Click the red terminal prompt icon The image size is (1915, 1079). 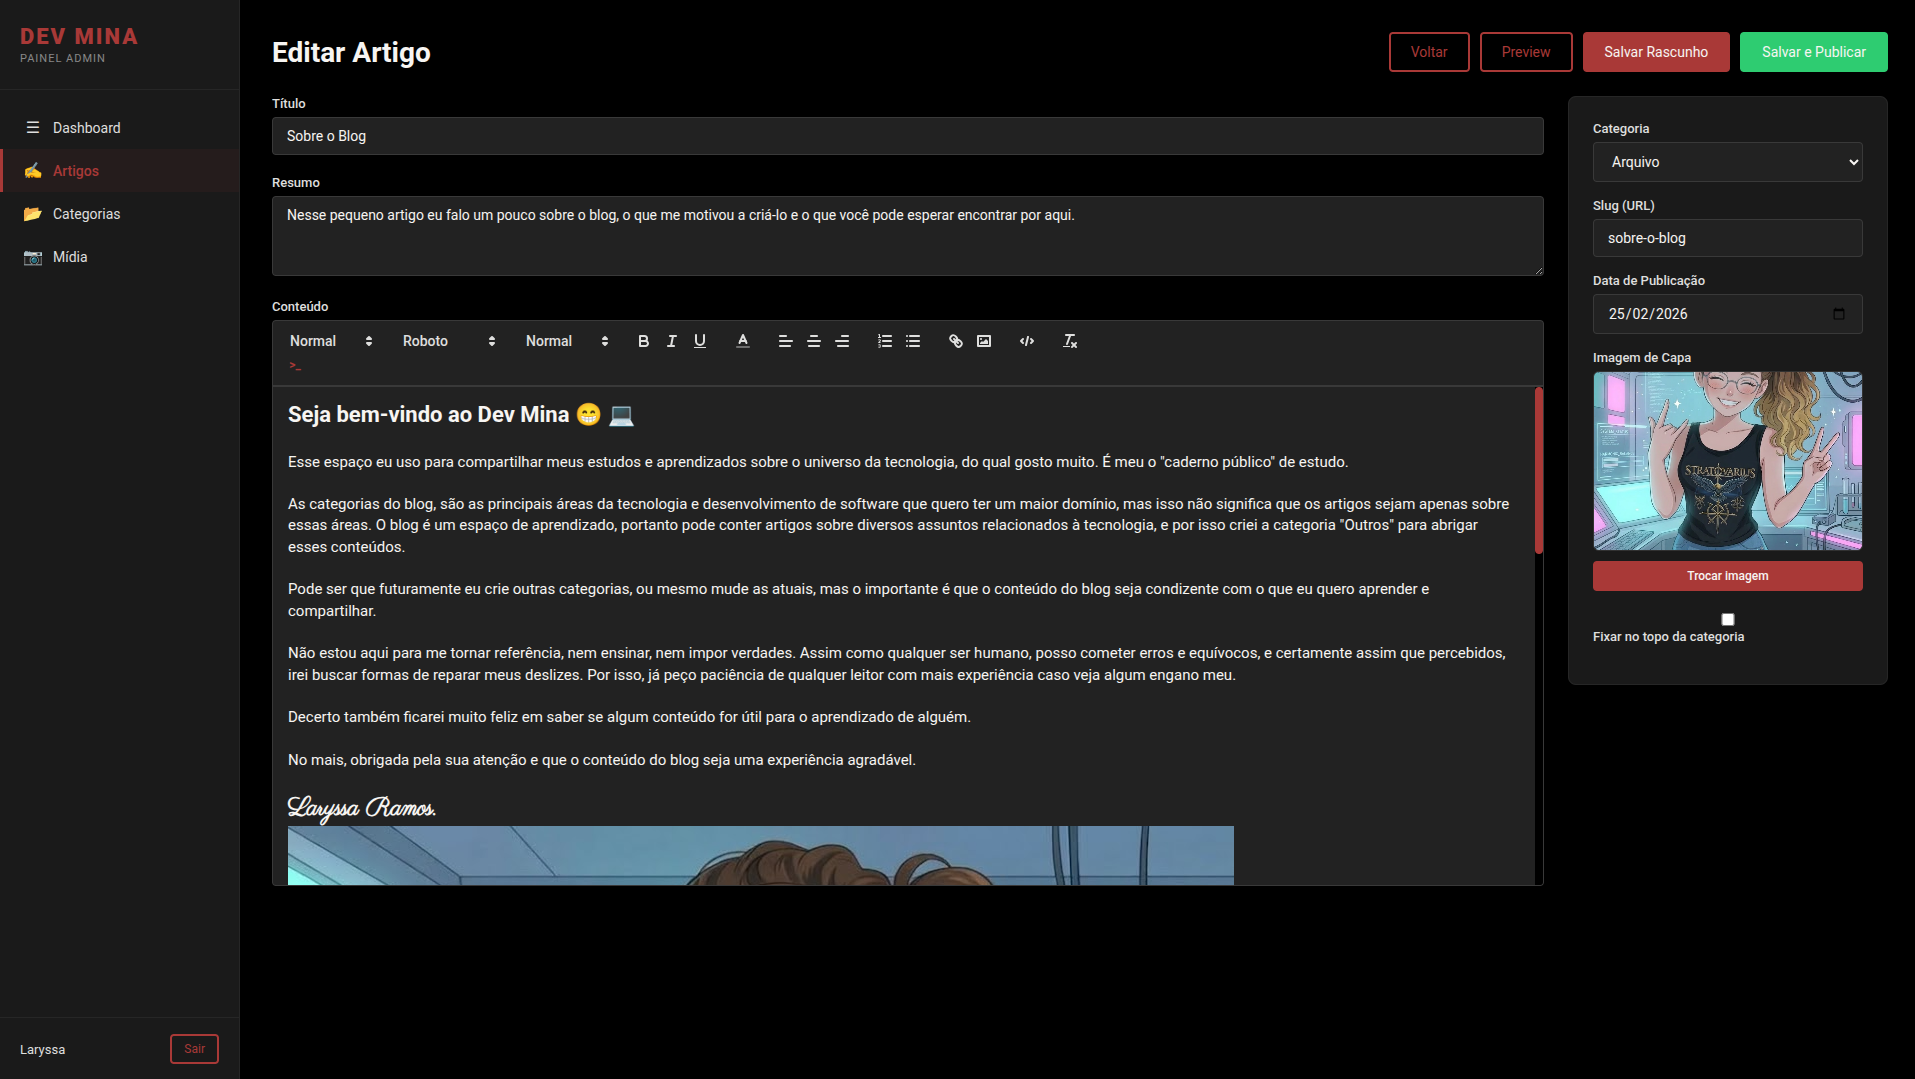(295, 366)
